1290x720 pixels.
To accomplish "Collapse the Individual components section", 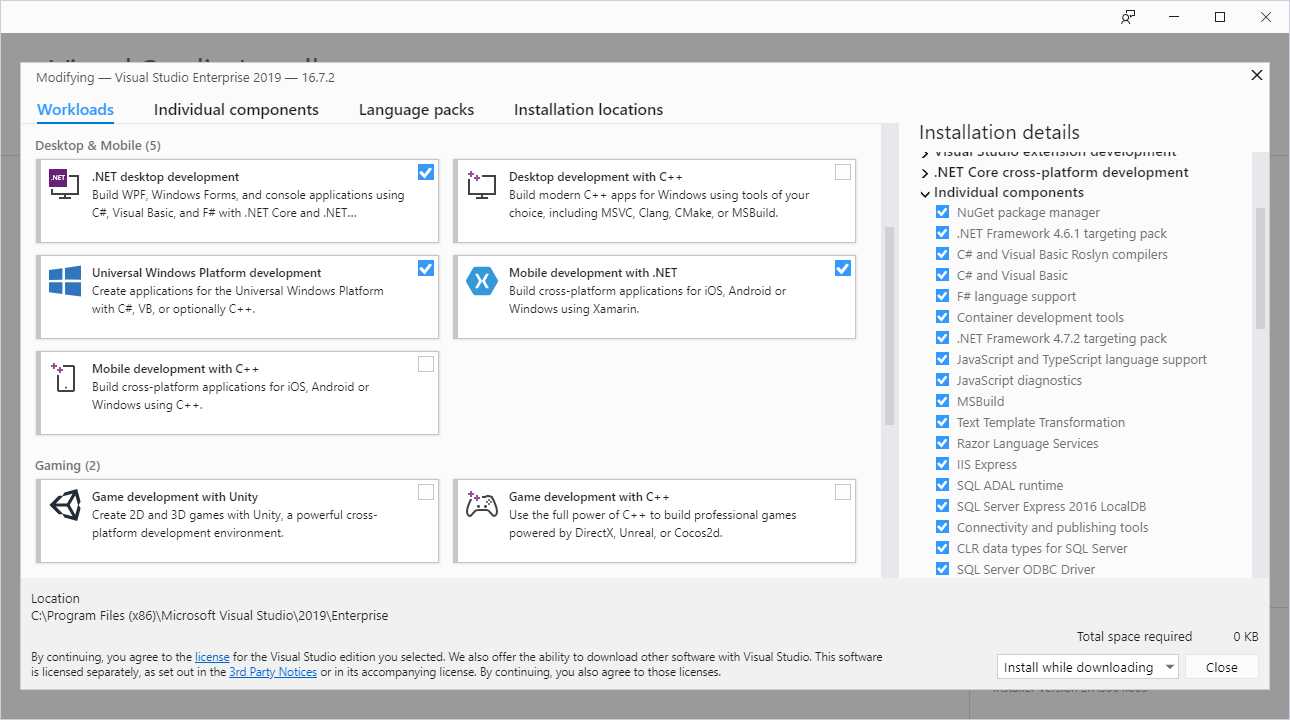I will (x=923, y=192).
